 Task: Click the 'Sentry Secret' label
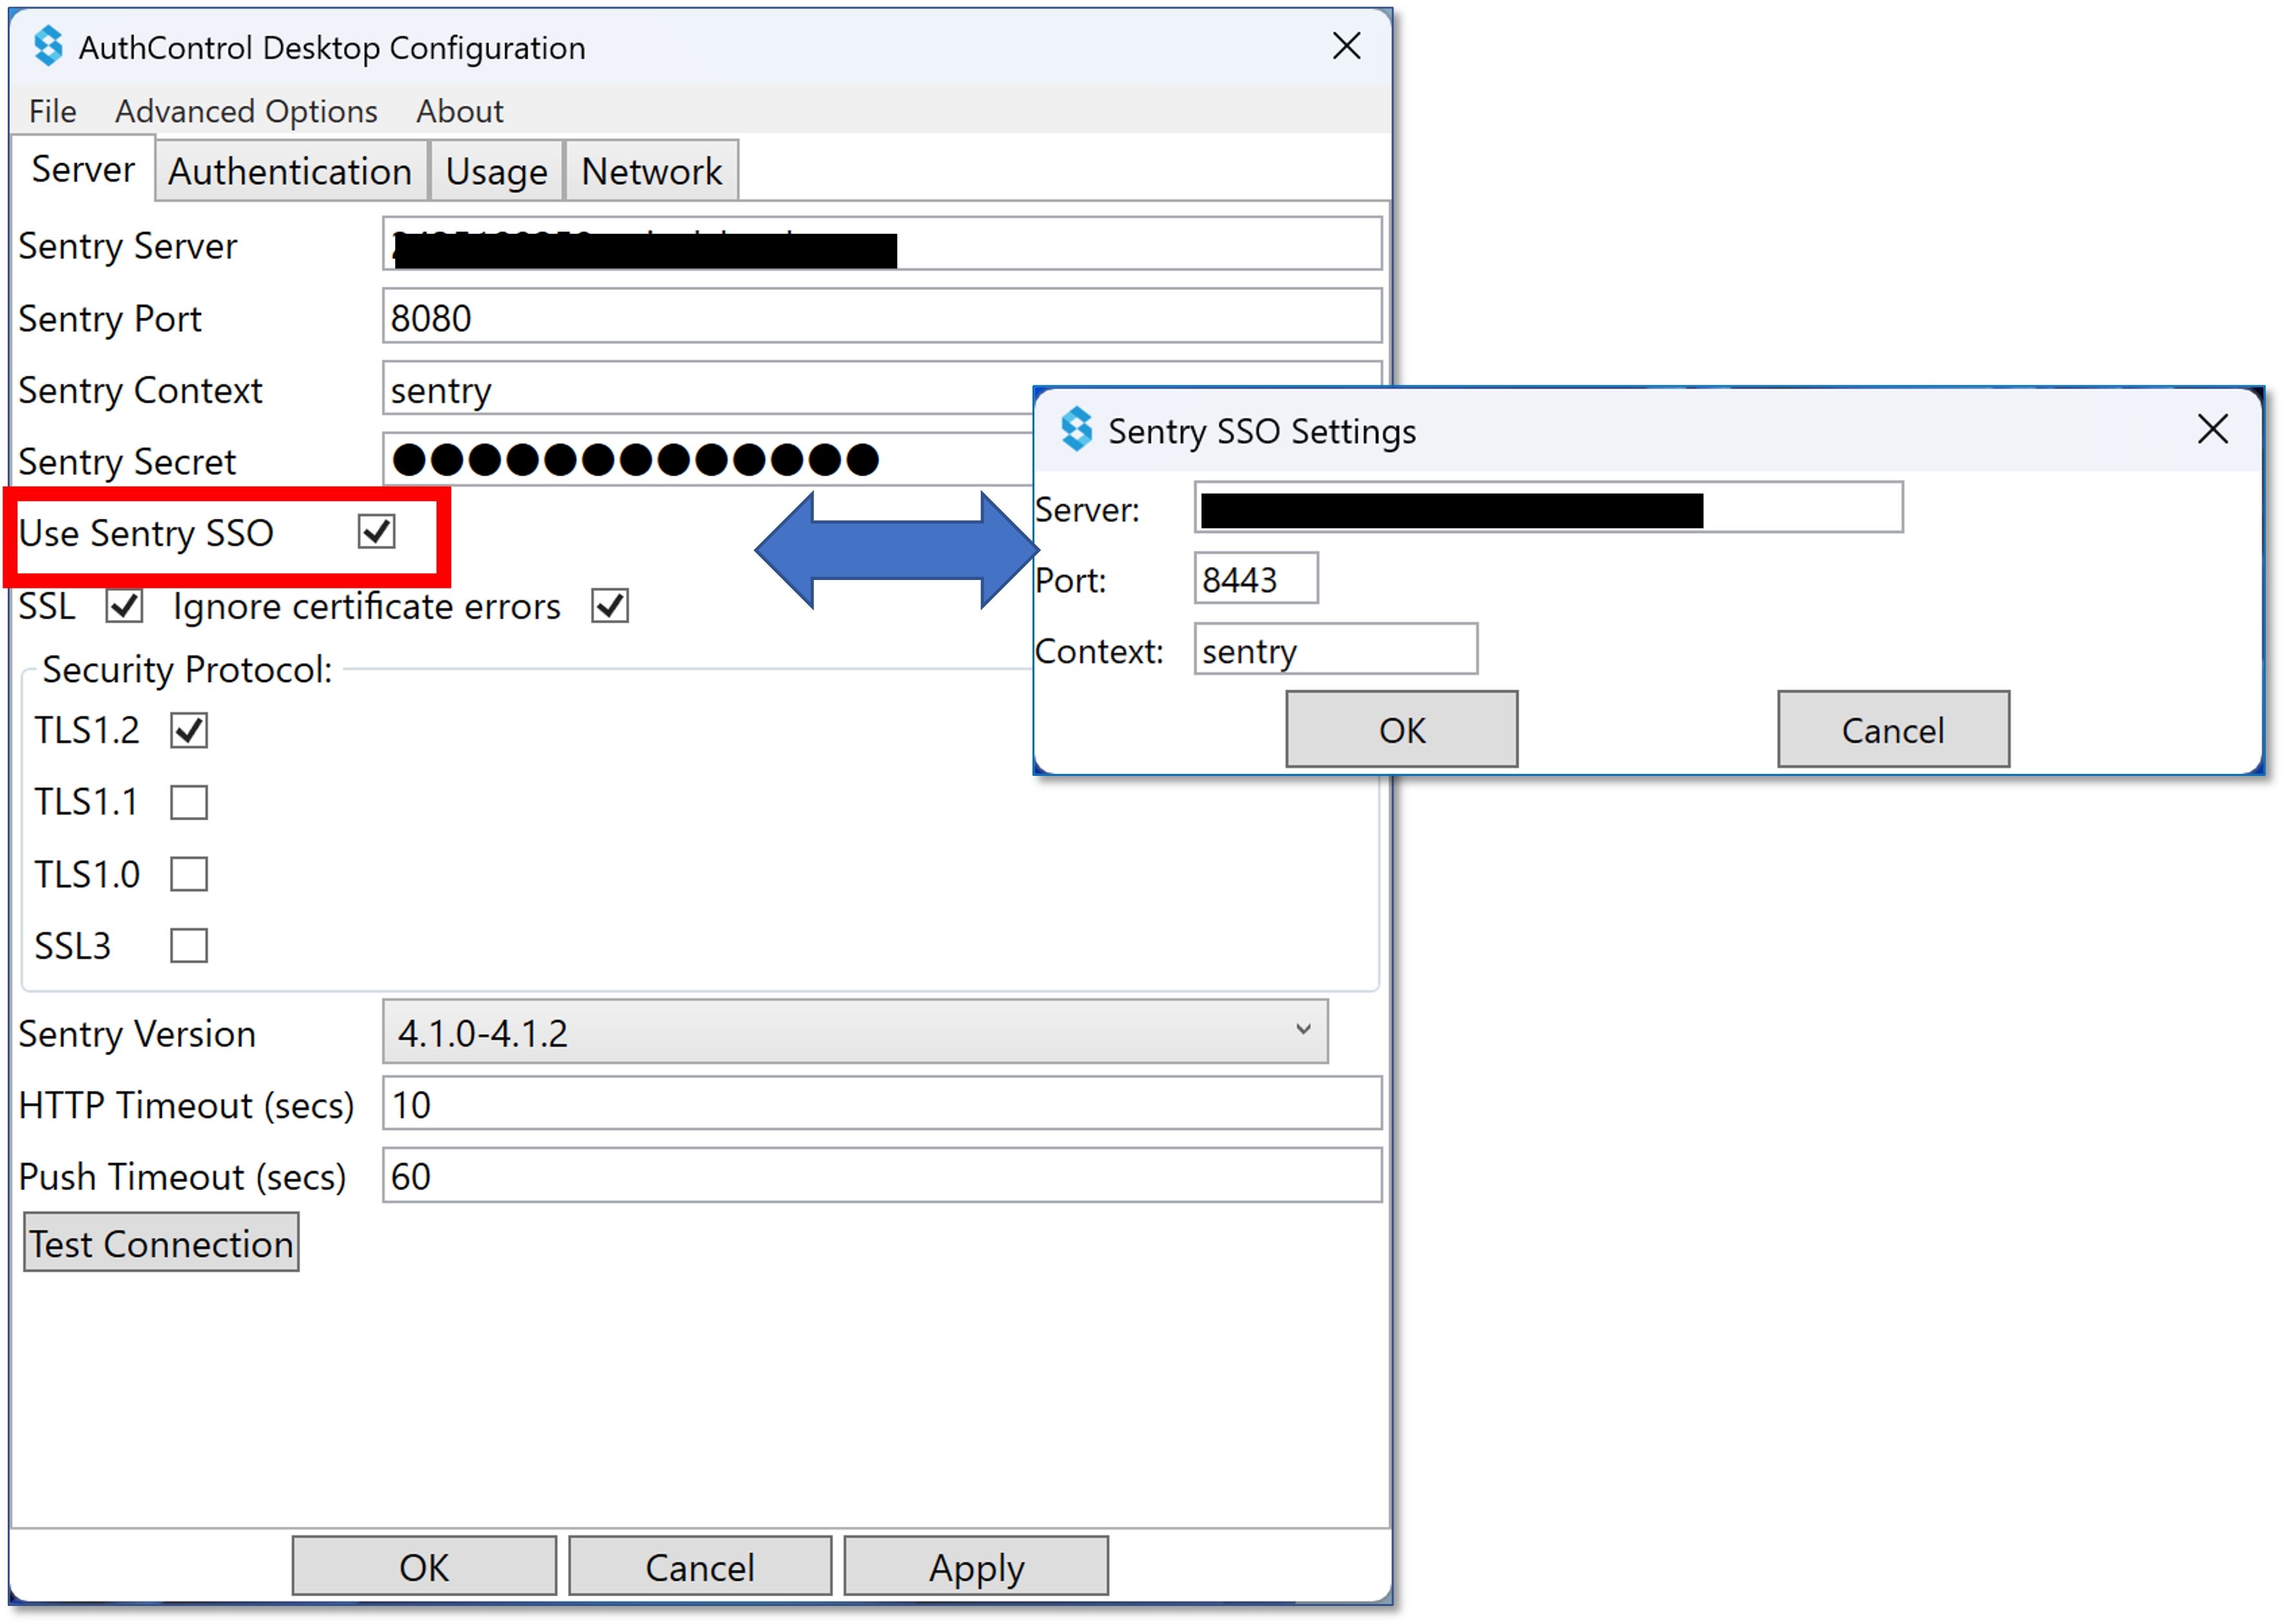point(127,462)
